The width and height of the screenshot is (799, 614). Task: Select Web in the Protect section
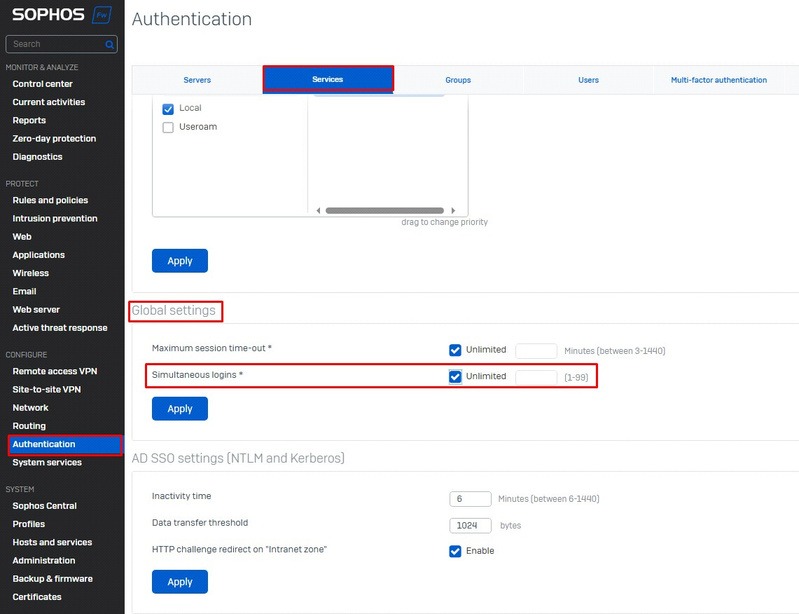pos(22,237)
